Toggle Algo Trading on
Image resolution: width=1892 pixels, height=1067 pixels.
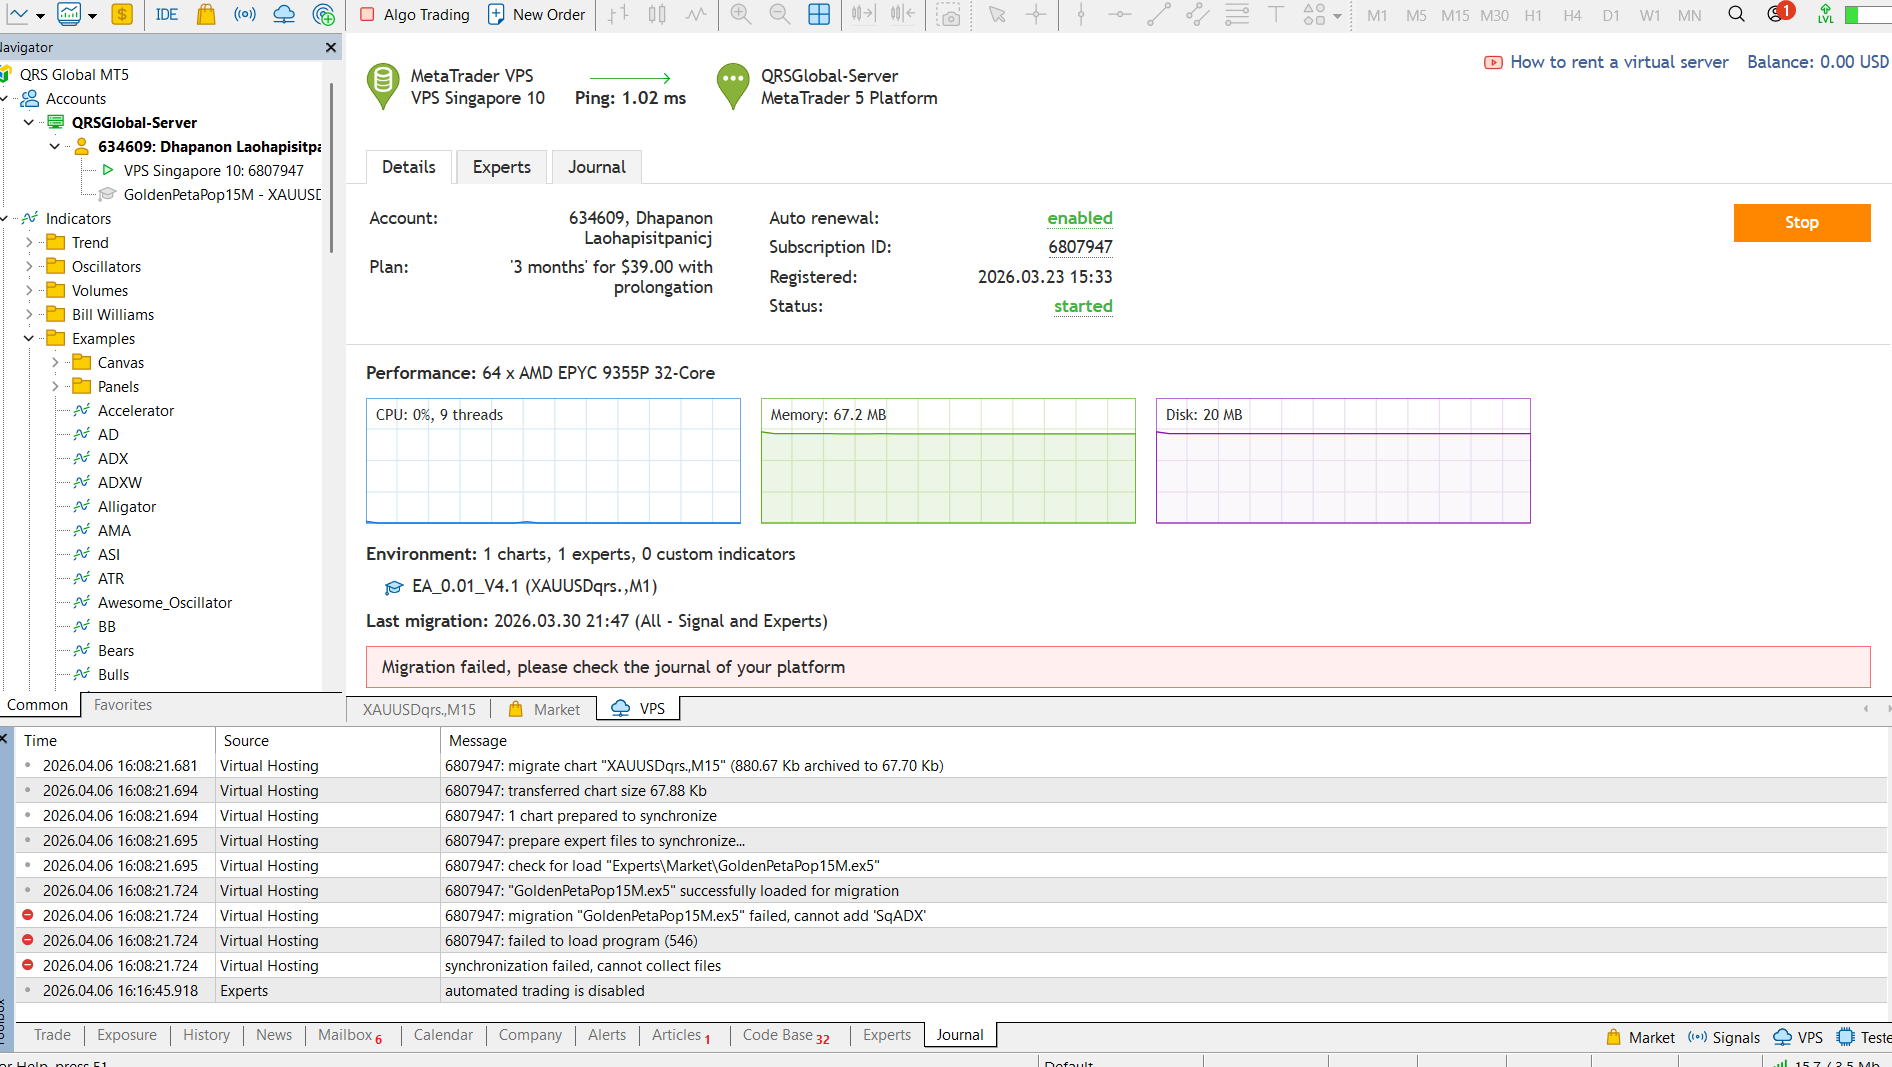[x=415, y=15]
